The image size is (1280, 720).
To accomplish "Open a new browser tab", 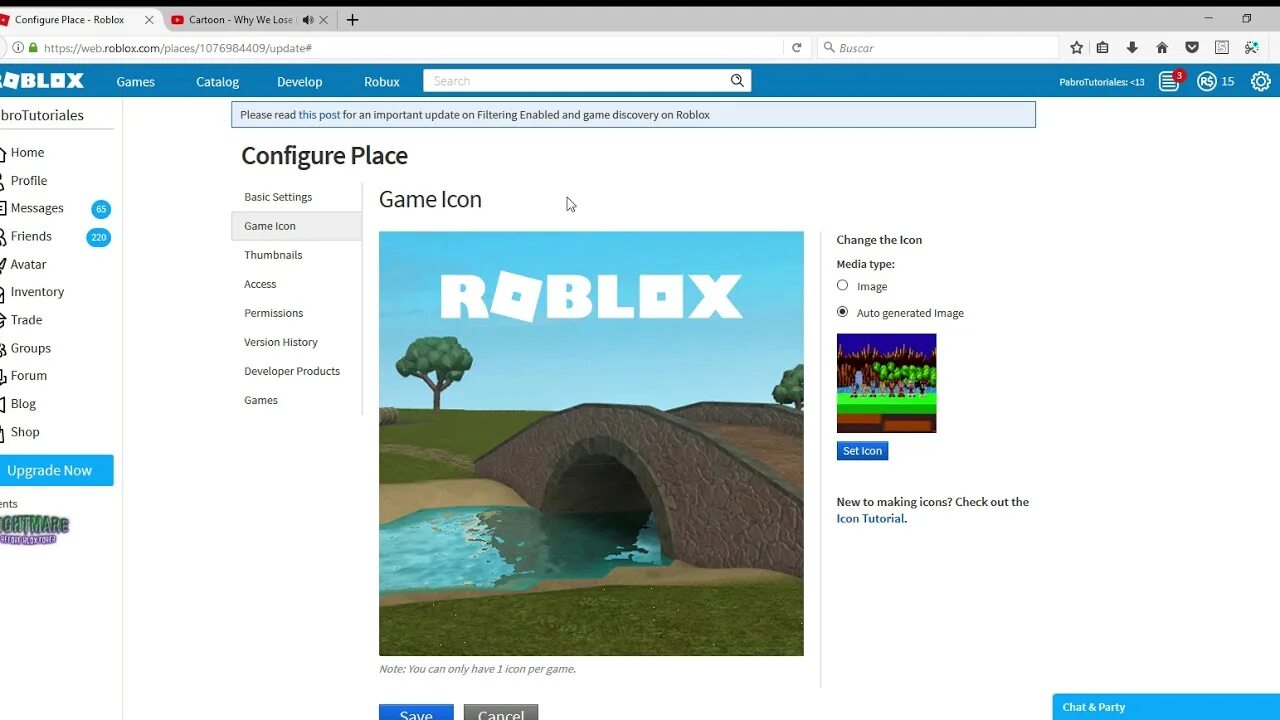I will tap(352, 20).
